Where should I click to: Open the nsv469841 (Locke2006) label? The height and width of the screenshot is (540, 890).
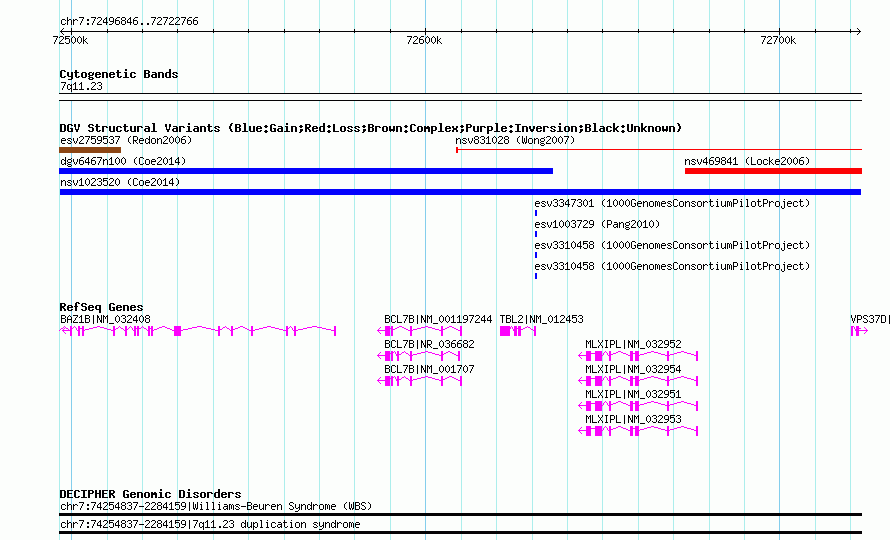coord(747,161)
